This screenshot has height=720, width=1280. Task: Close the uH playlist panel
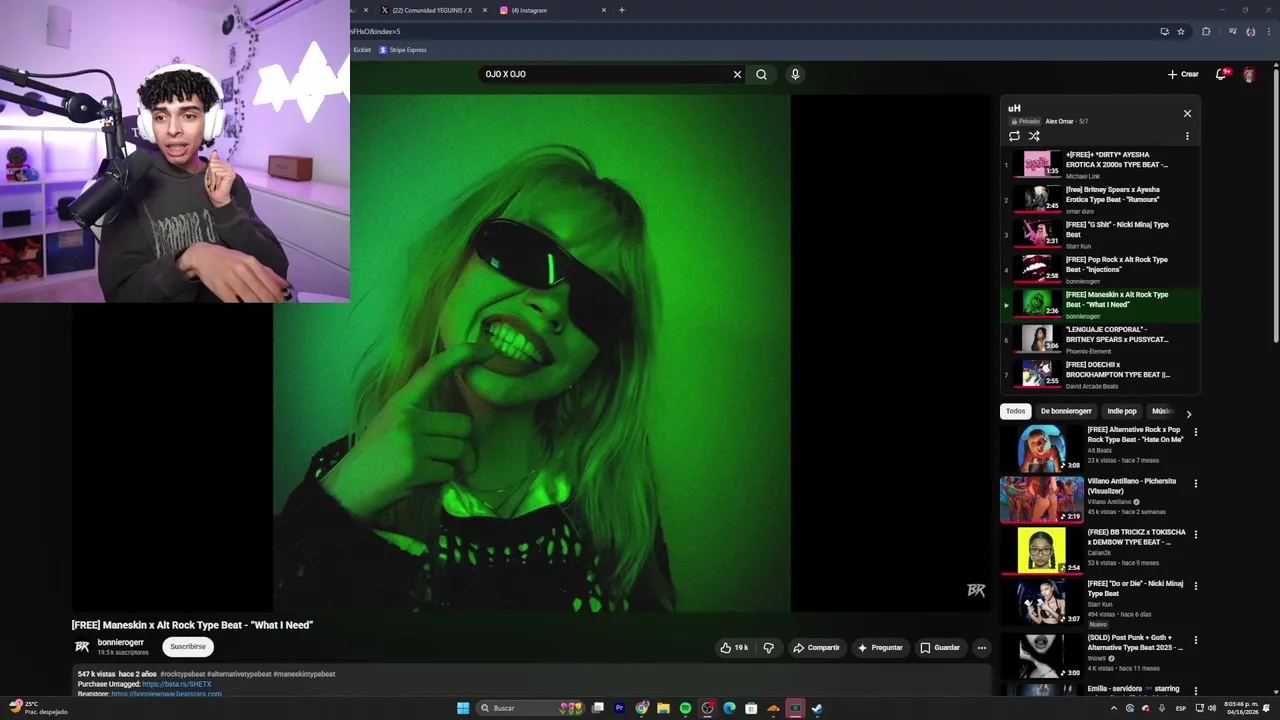point(1187,113)
